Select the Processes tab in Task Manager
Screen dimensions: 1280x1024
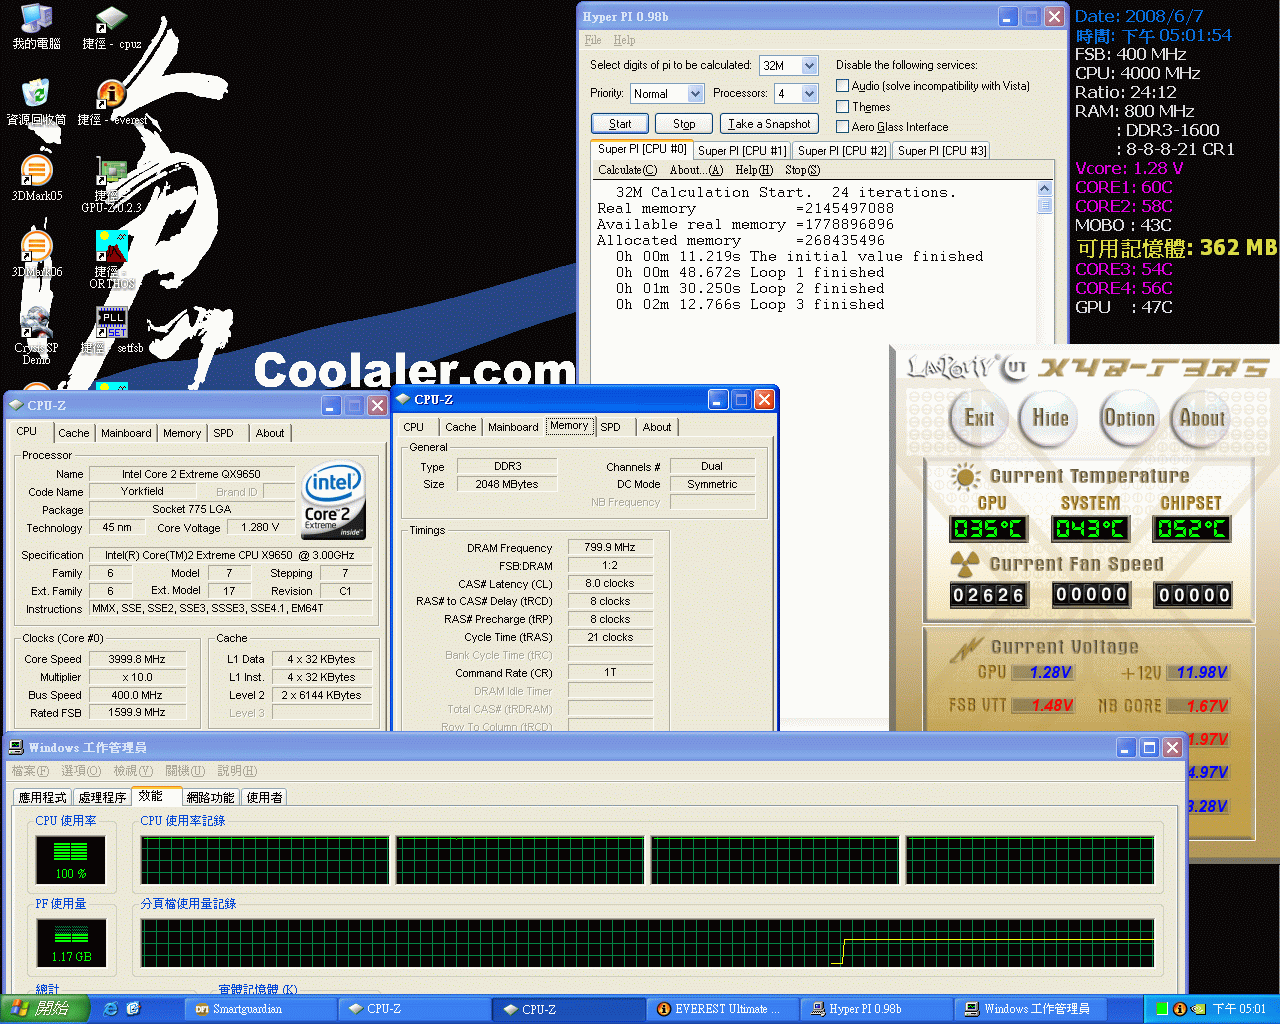[102, 797]
